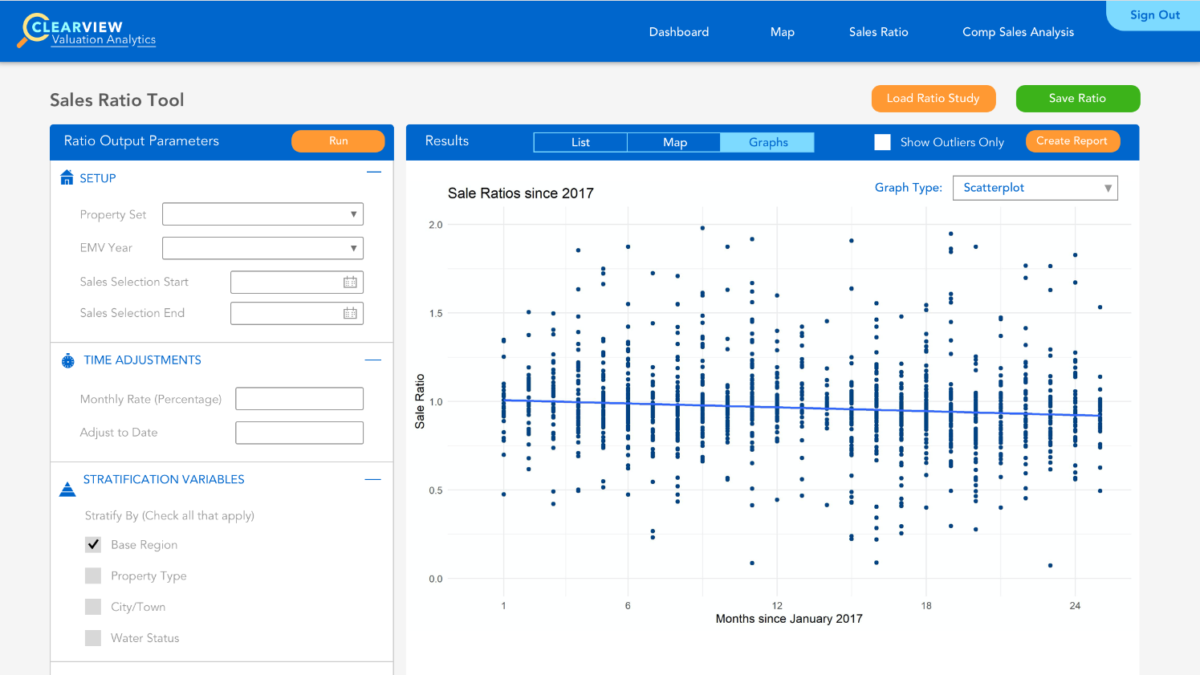This screenshot has width=1200, height=675.
Task: Click the Time Adjustments stopwatch icon
Action: [67, 360]
